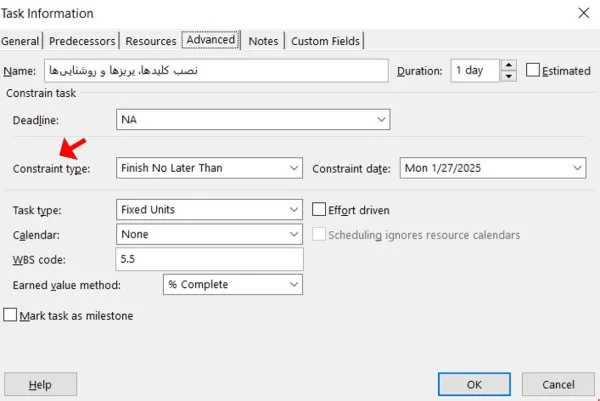Increase duration with the up arrow
Image resolution: width=600 pixels, height=401 pixels.
point(509,66)
